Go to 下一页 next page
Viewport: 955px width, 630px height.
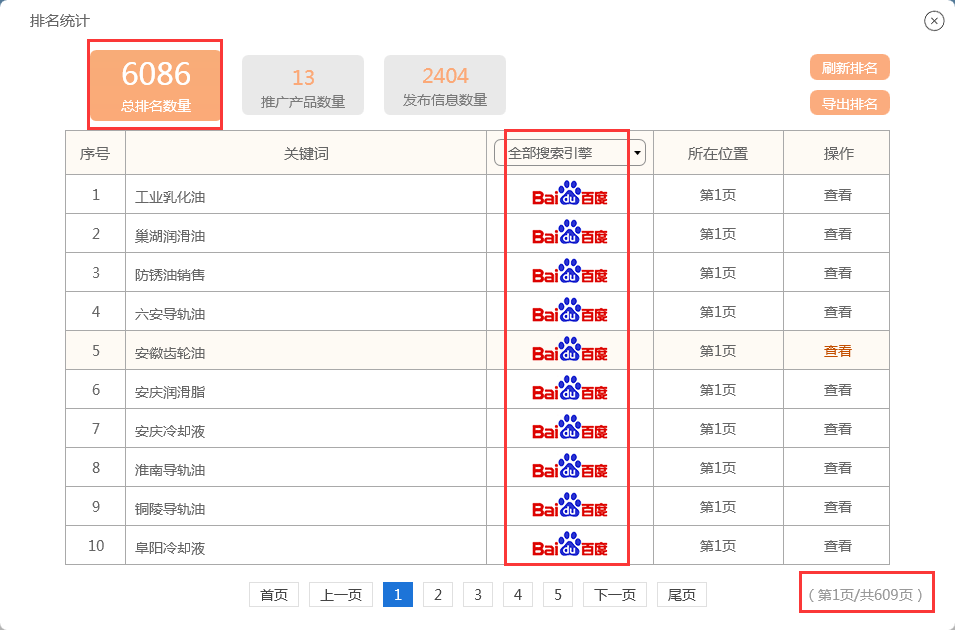[615, 595]
